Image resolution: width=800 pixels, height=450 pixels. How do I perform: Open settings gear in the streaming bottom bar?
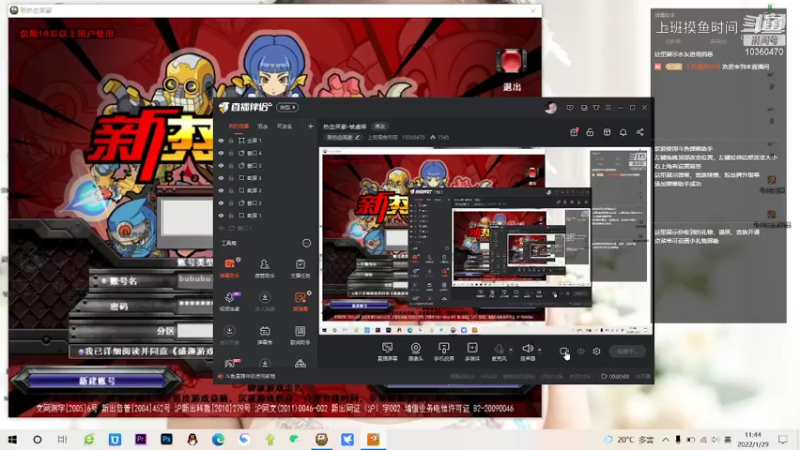(596, 352)
